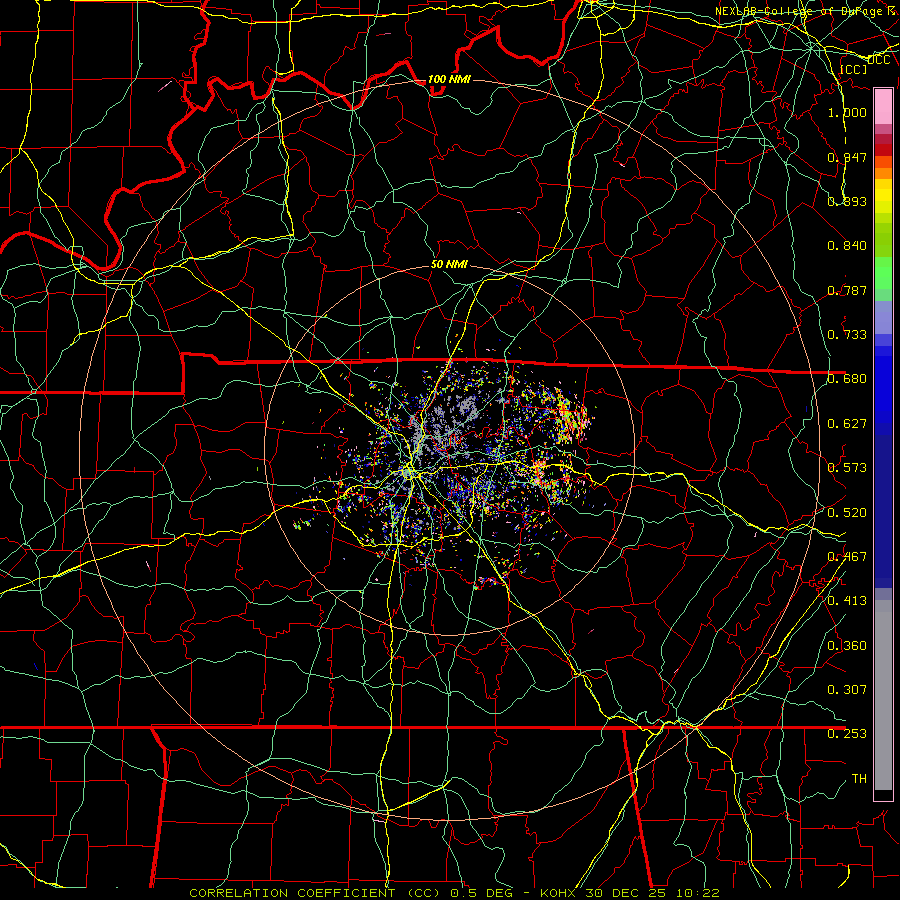Screen dimensions: 900x900
Task: Click the DCC label above the color scale
Action: click(878, 60)
